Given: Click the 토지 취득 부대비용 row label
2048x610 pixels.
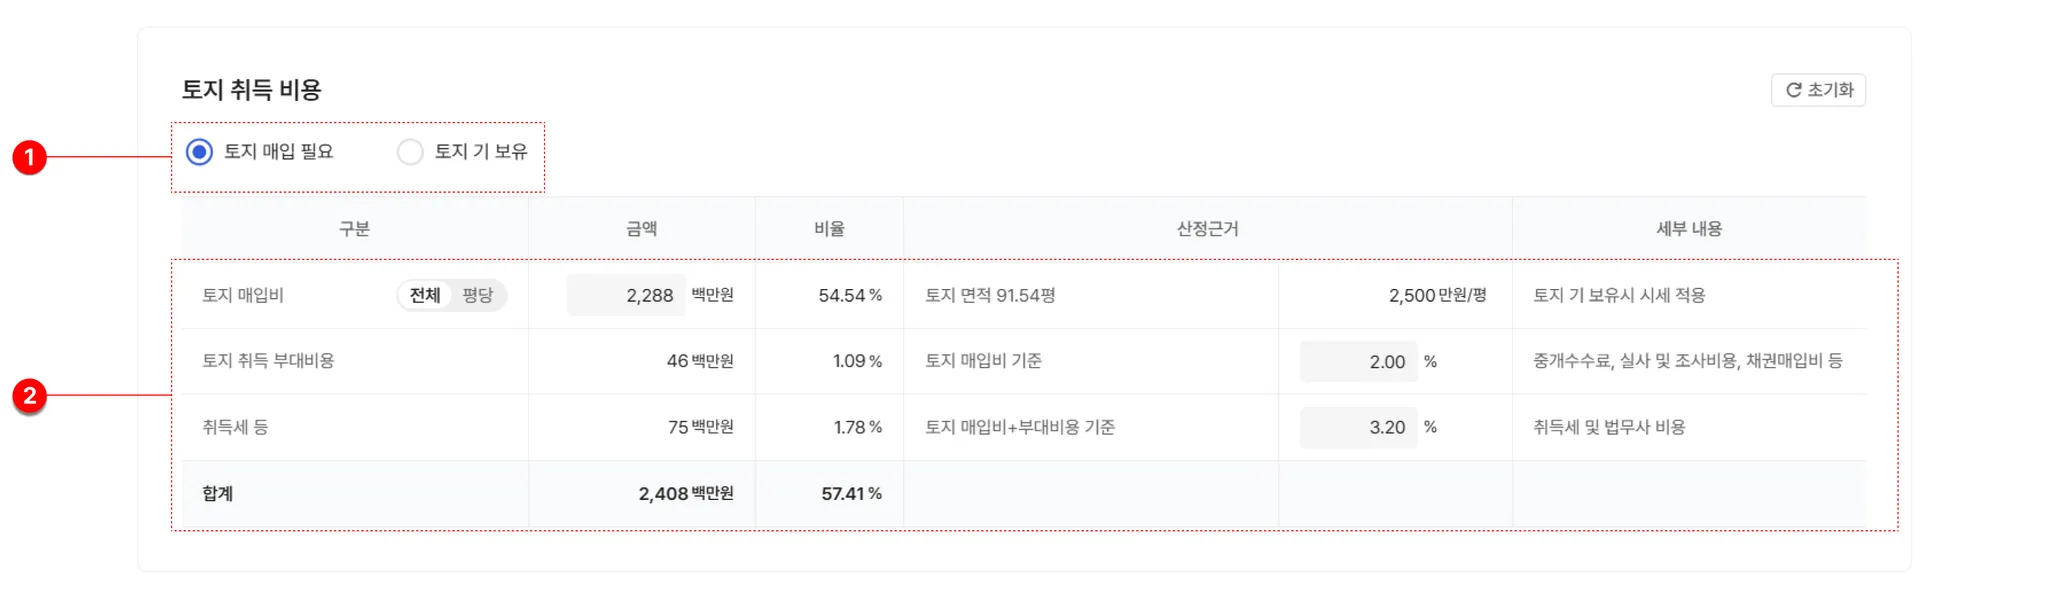Looking at the screenshot, I should click(268, 361).
